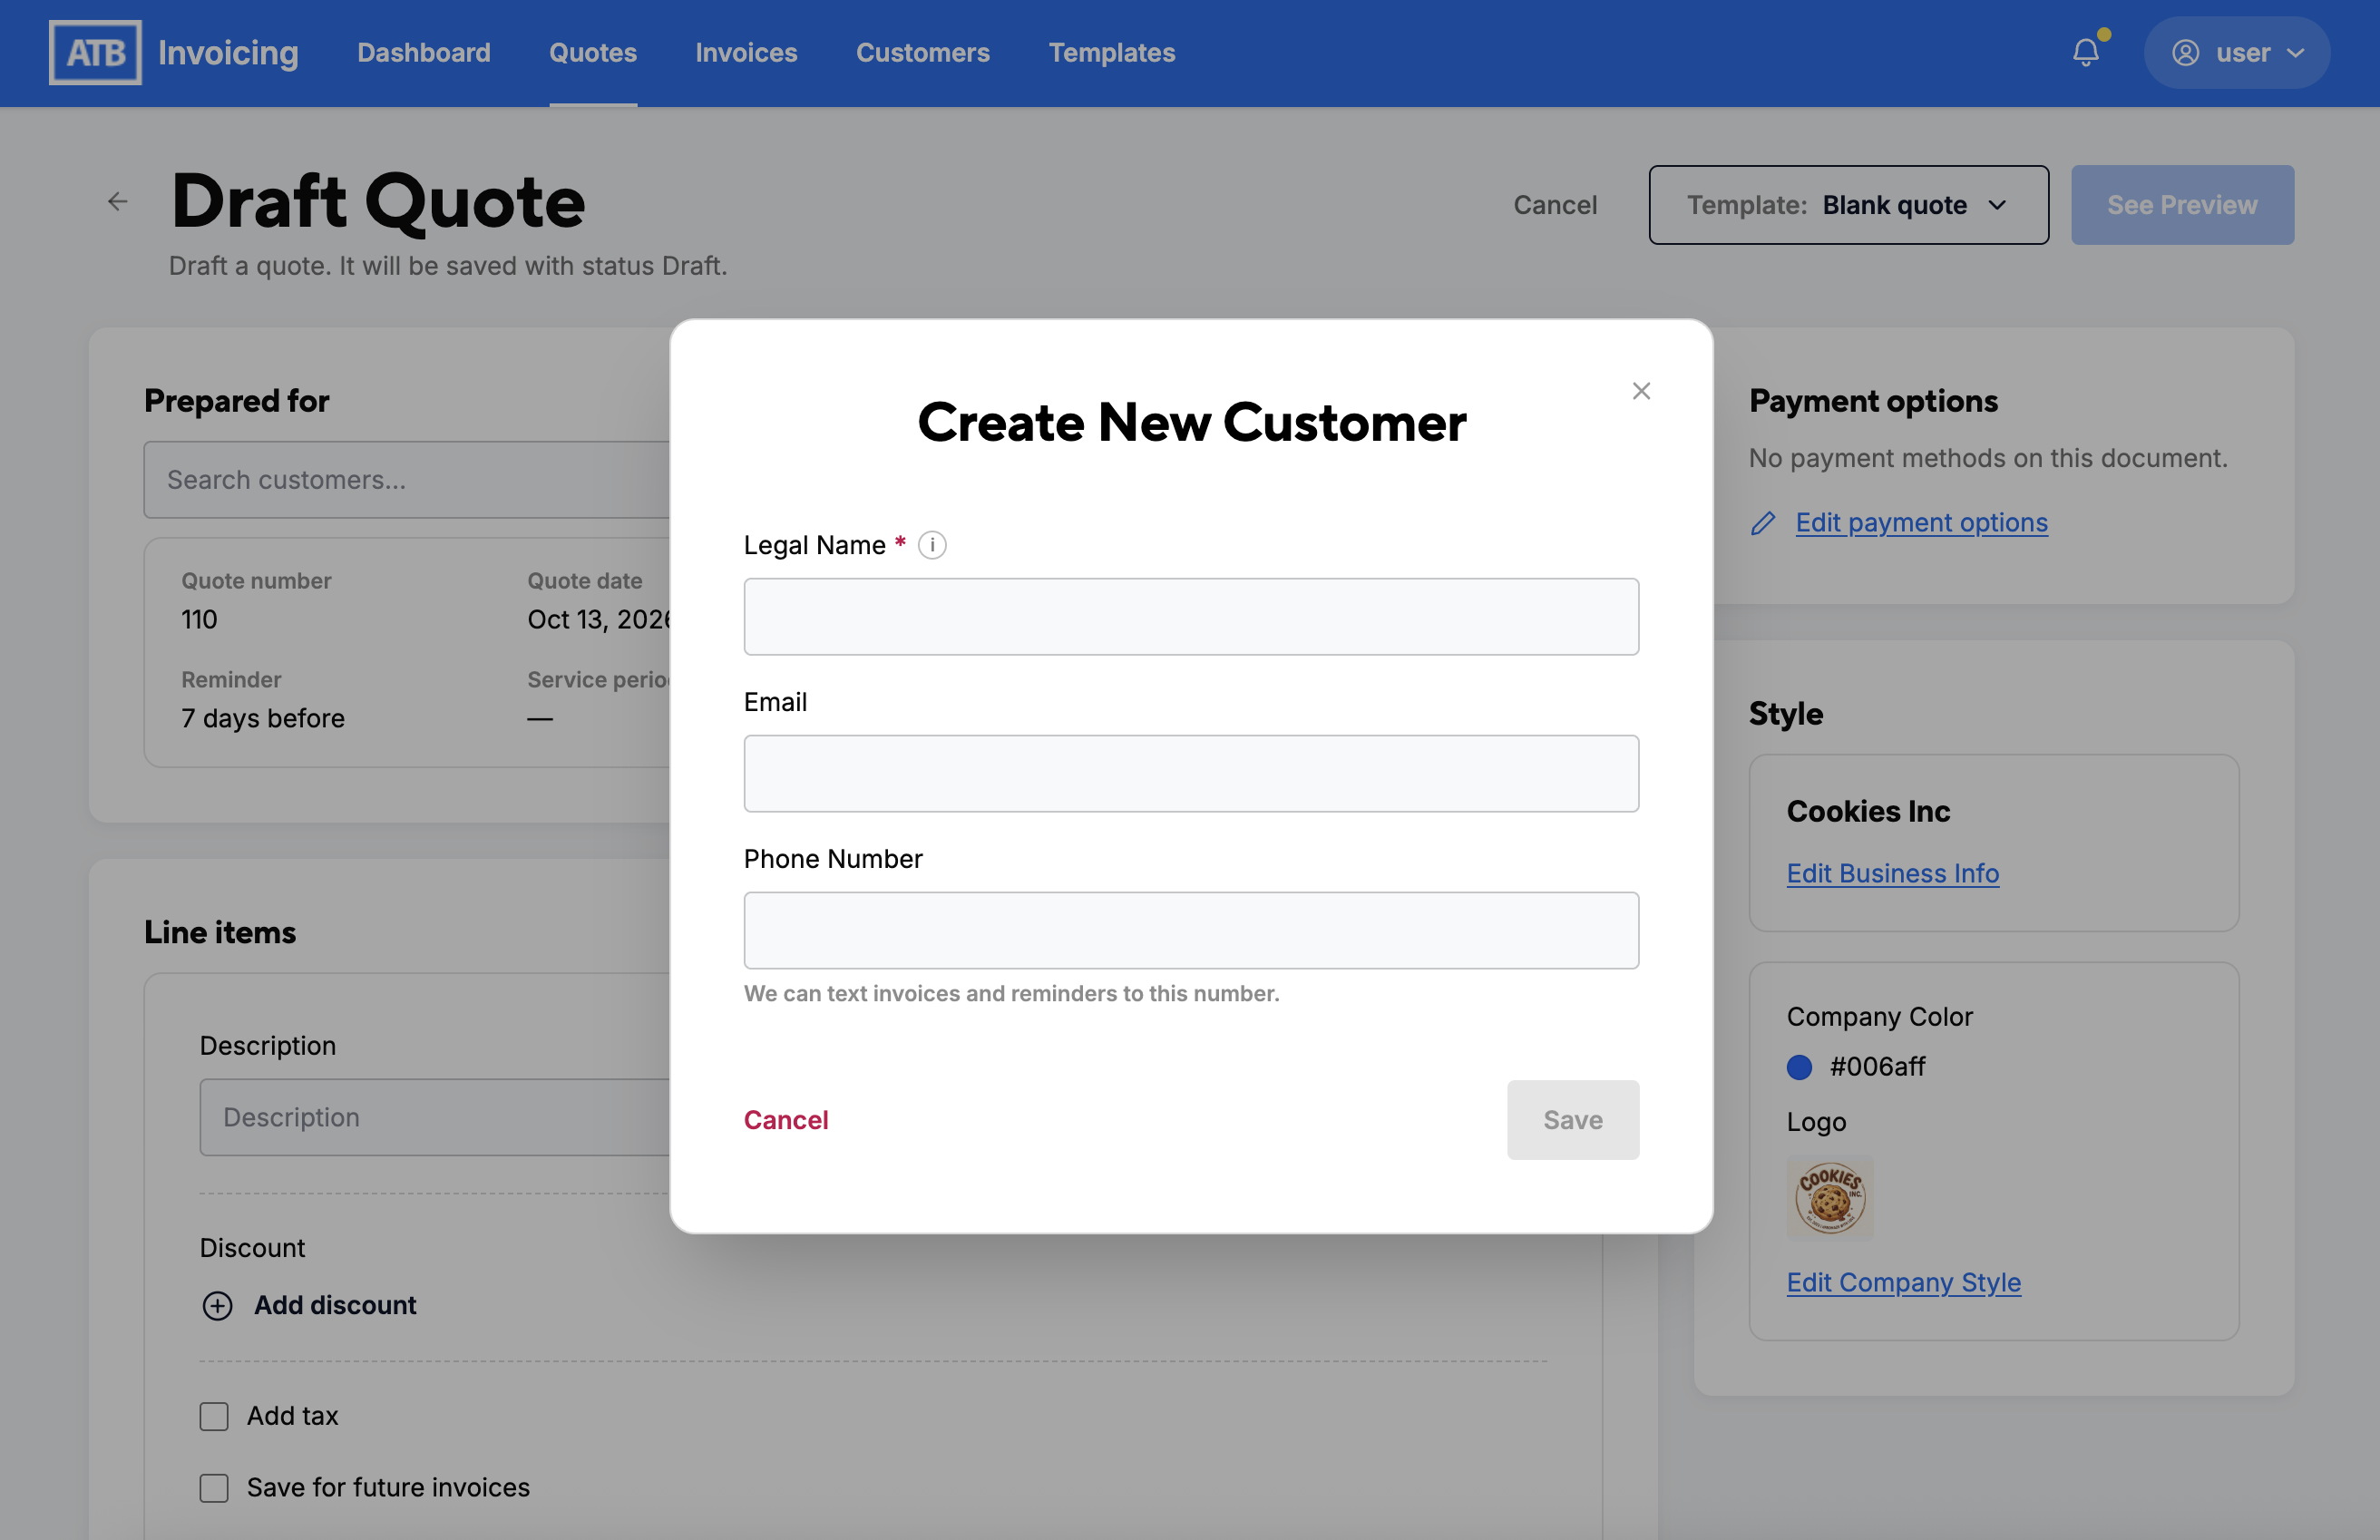Viewport: 2380px width, 1540px height.
Task: Click the Legal Name info icon
Action: (x=932, y=545)
